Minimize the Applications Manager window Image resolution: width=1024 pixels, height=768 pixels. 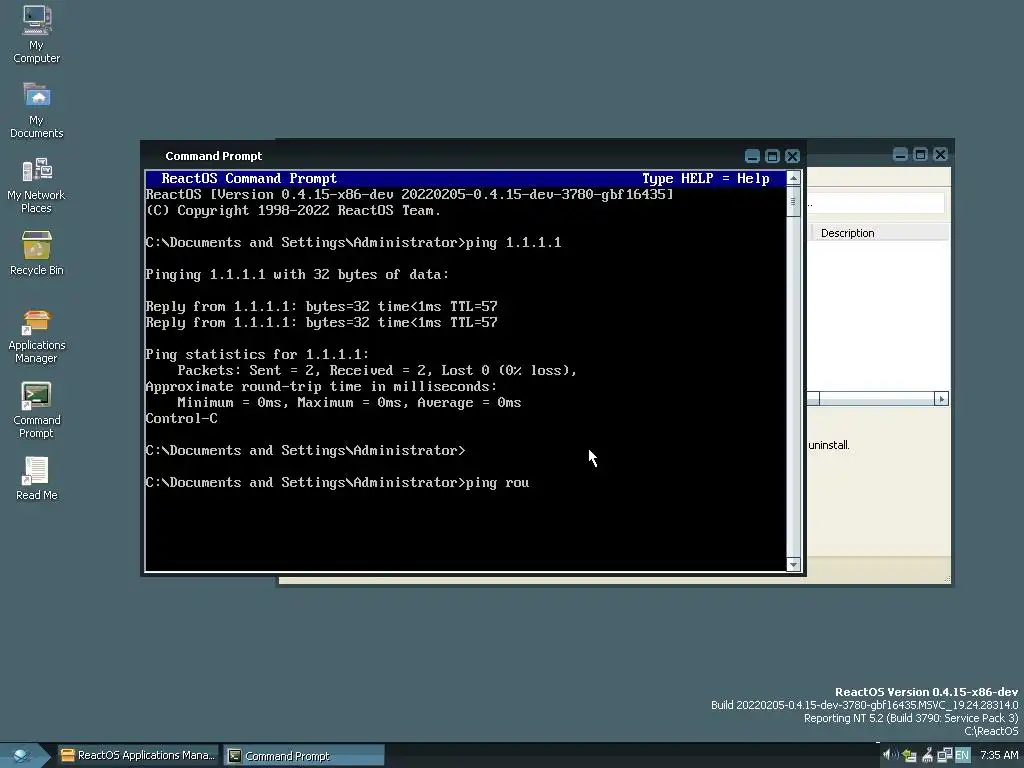pyautogui.click(x=901, y=155)
